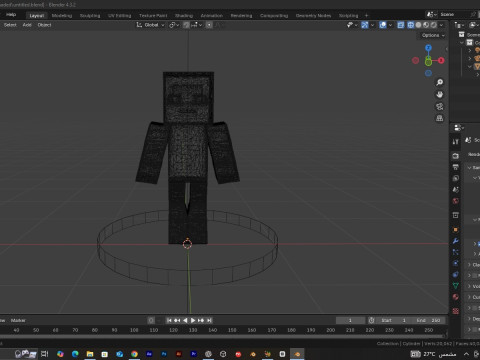
Task: Open the selectability and visibility dropdown
Action: point(352,25)
